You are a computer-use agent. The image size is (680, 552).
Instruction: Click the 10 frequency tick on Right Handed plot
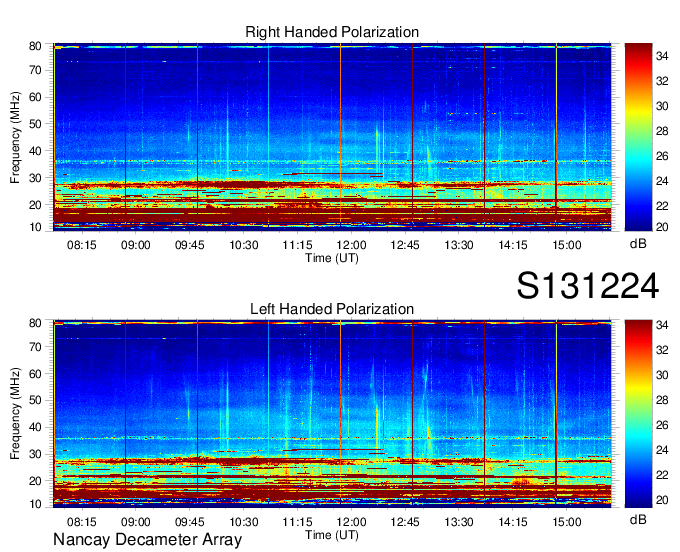[x=35, y=227]
